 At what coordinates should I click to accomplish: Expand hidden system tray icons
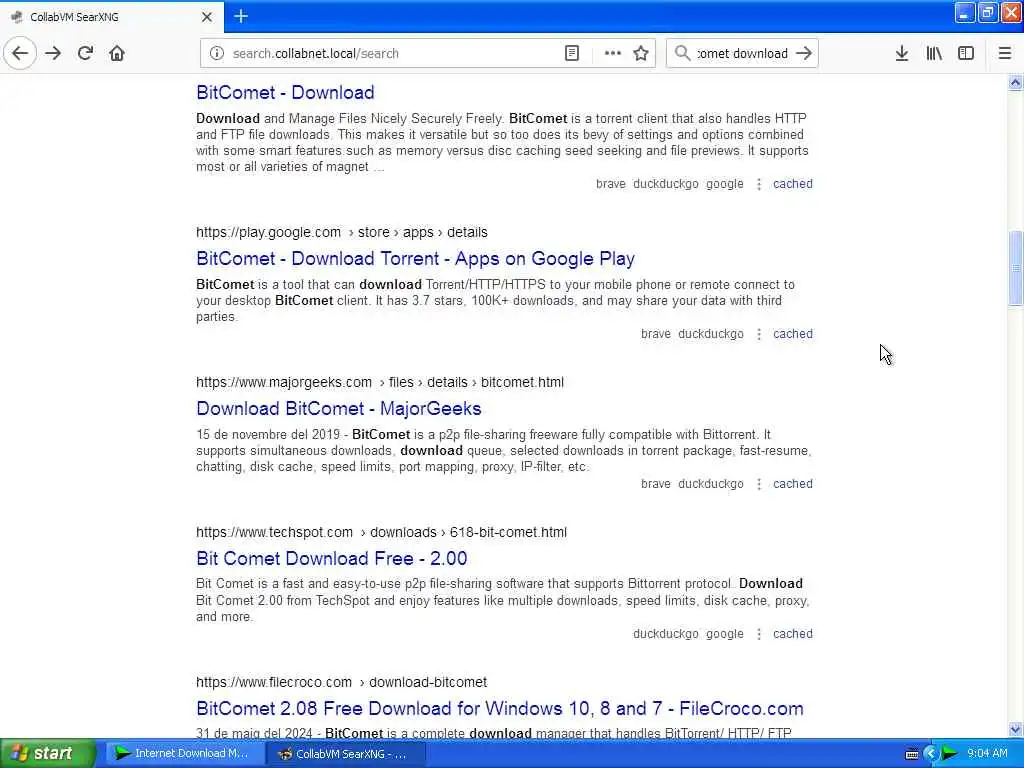click(930, 754)
